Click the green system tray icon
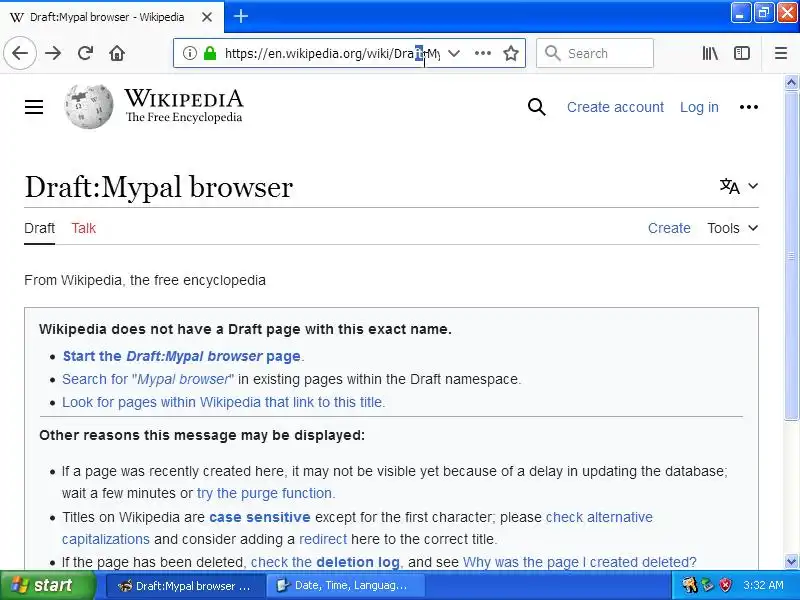 pyautogui.click(x=707, y=585)
